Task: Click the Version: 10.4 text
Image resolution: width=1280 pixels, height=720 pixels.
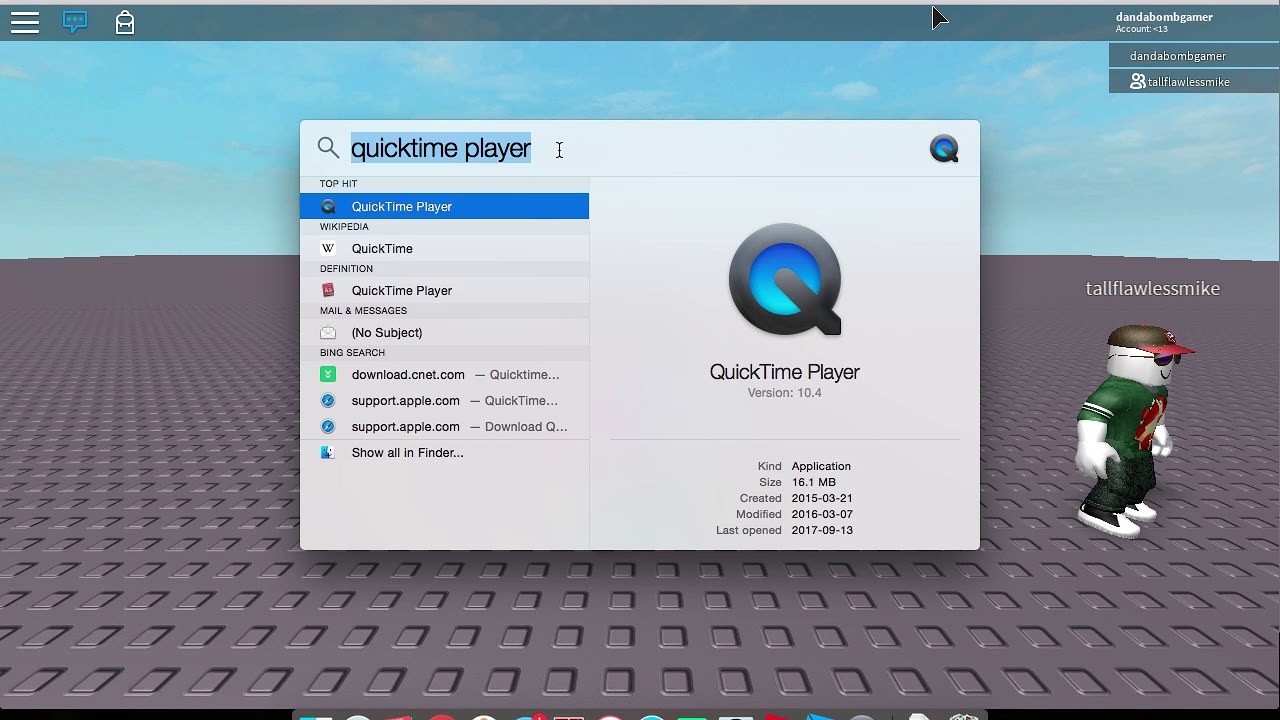Action: pos(785,393)
